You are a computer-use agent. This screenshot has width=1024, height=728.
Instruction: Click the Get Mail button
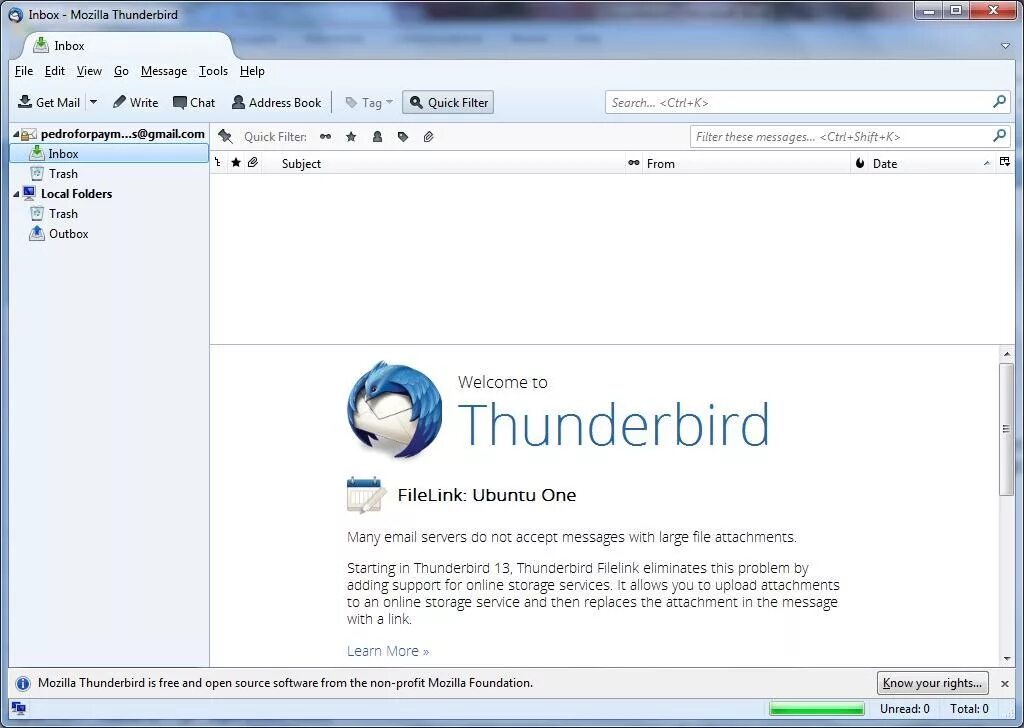point(49,103)
